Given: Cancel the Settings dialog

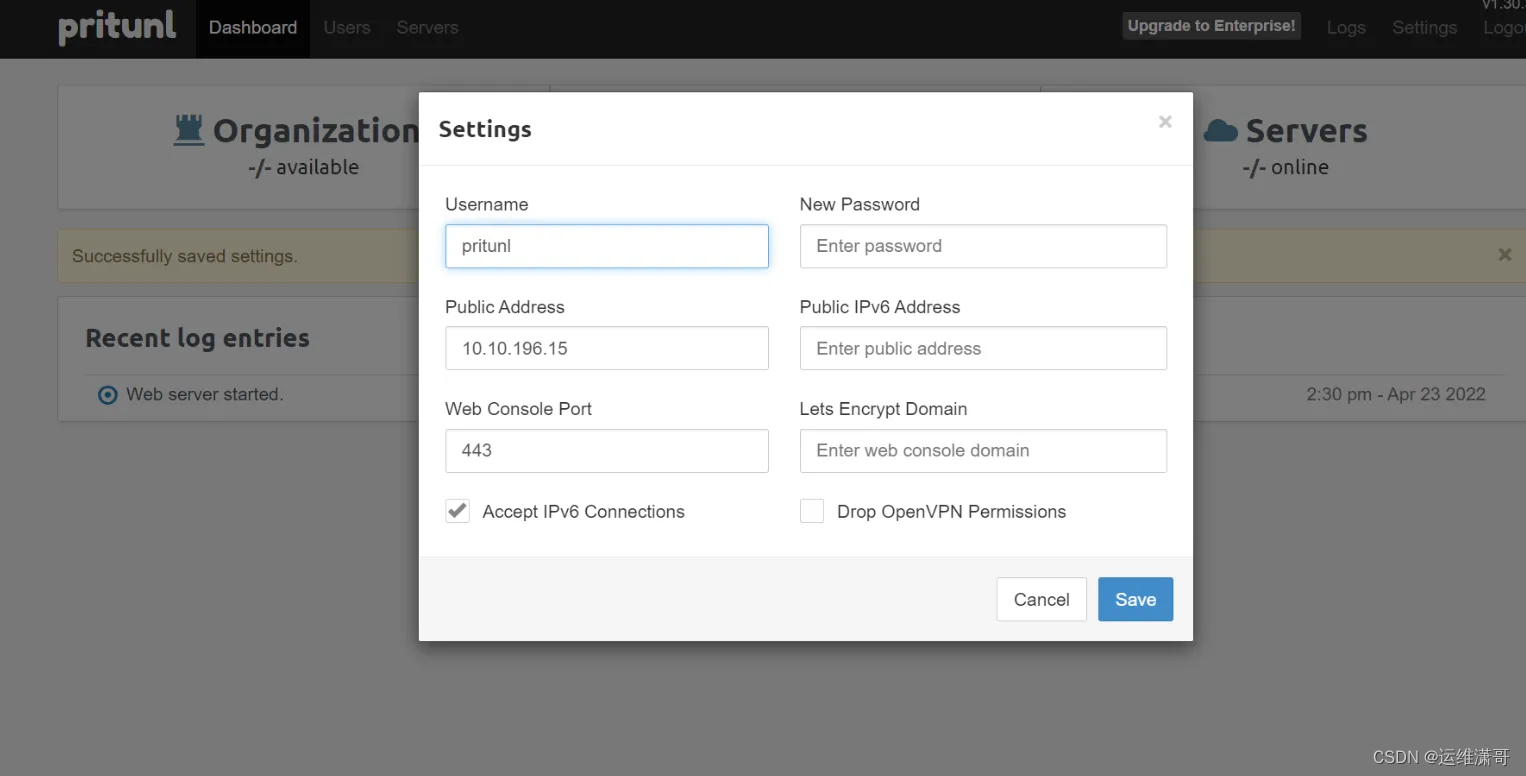Looking at the screenshot, I should (1041, 599).
